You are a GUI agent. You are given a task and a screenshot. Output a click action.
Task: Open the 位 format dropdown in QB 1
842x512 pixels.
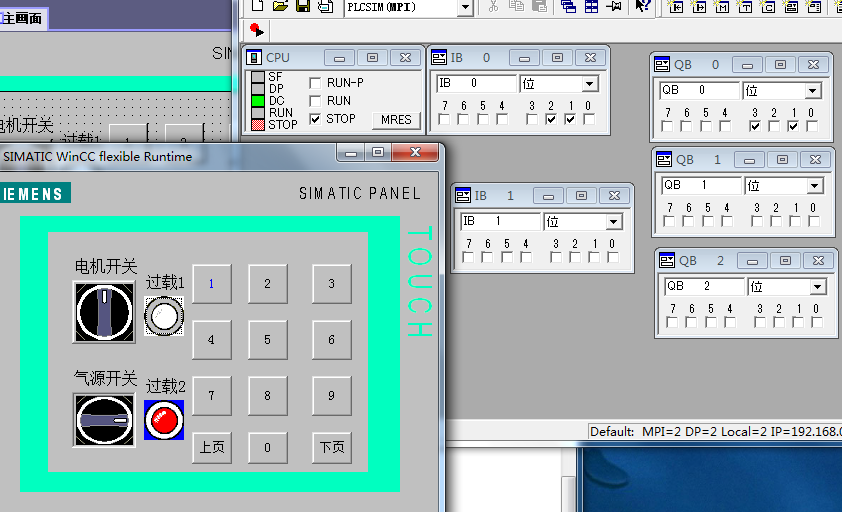tap(815, 186)
